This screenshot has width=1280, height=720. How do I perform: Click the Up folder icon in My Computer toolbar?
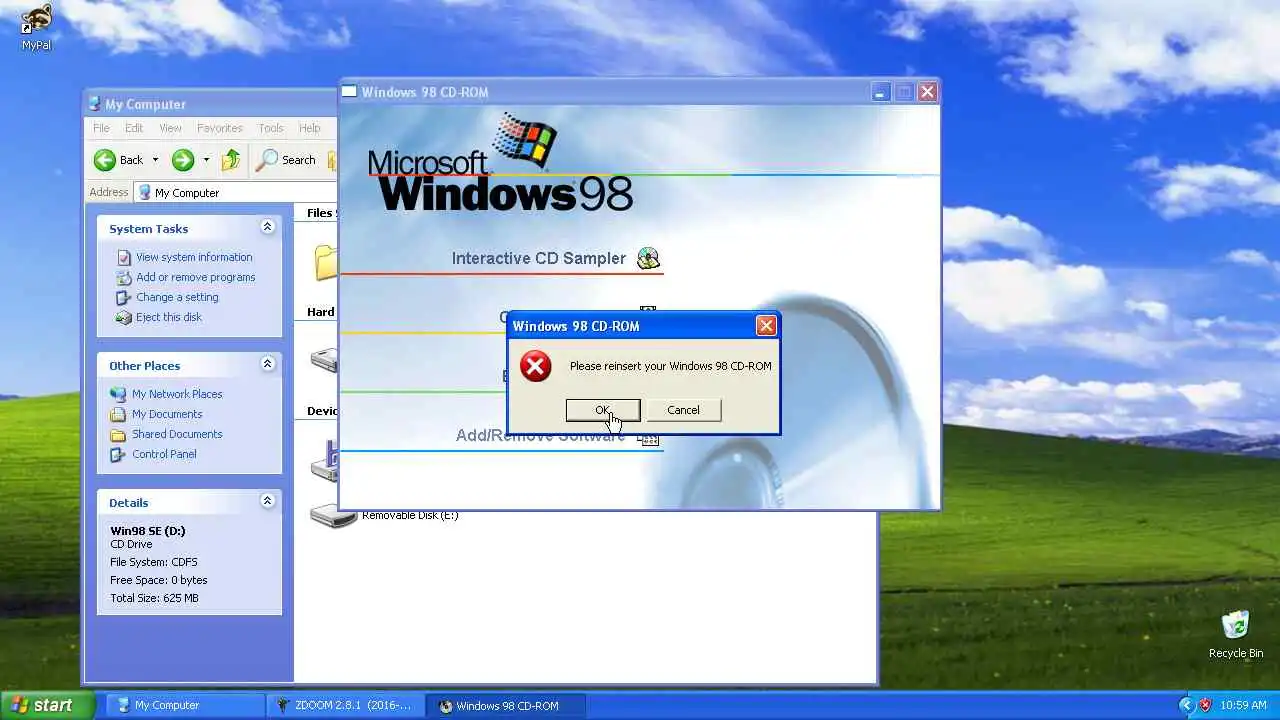231,160
